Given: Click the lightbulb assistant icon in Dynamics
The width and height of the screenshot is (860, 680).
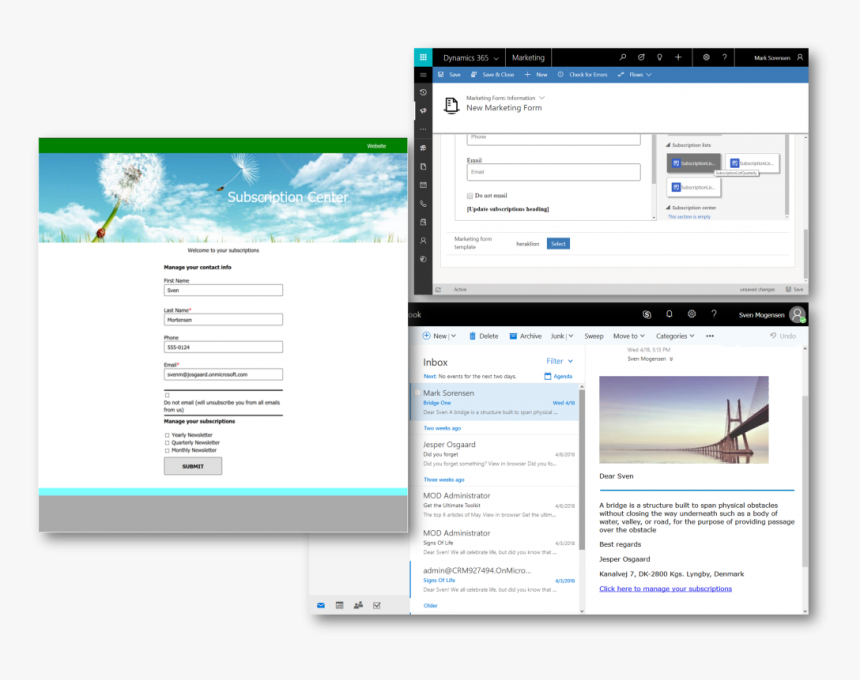Looking at the screenshot, I should pyautogui.click(x=659, y=57).
